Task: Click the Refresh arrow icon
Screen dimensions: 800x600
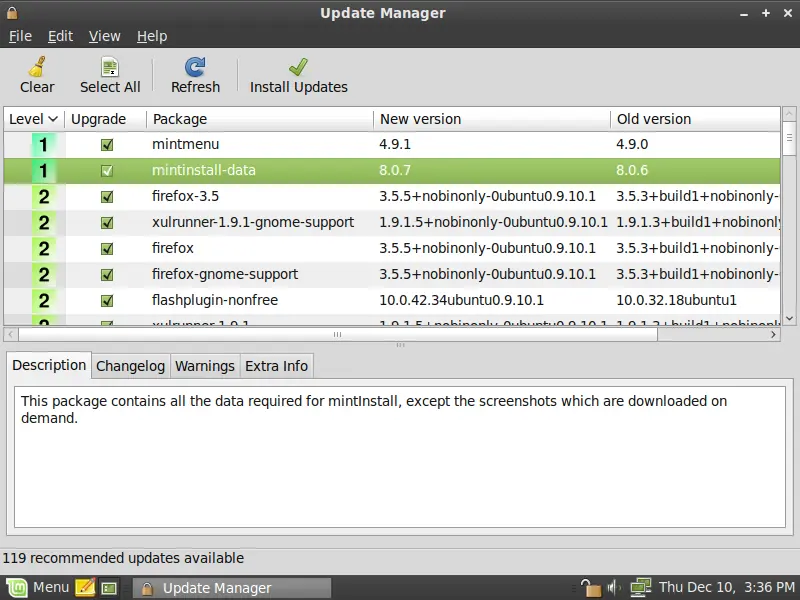Action: [x=195, y=67]
